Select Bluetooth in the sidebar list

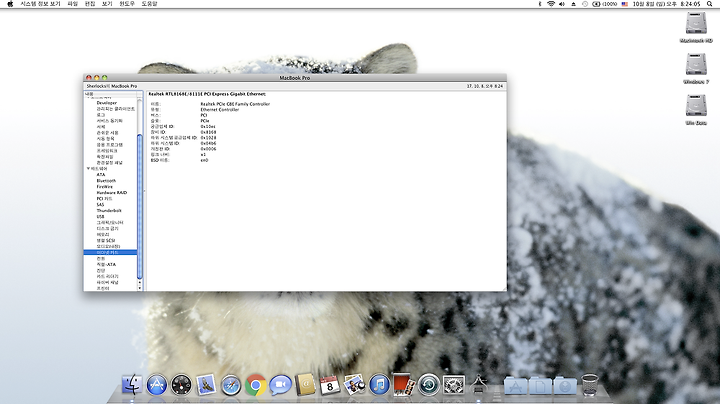click(x=106, y=180)
